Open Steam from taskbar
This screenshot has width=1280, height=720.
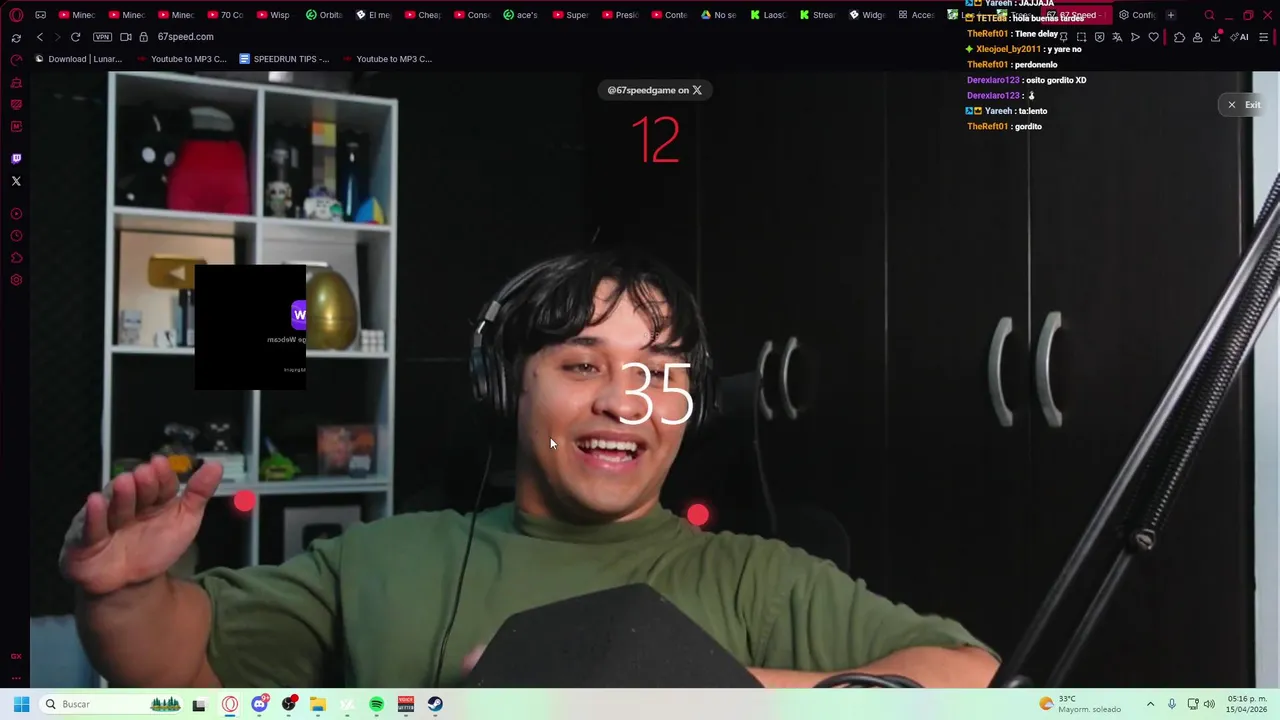tap(435, 704)
